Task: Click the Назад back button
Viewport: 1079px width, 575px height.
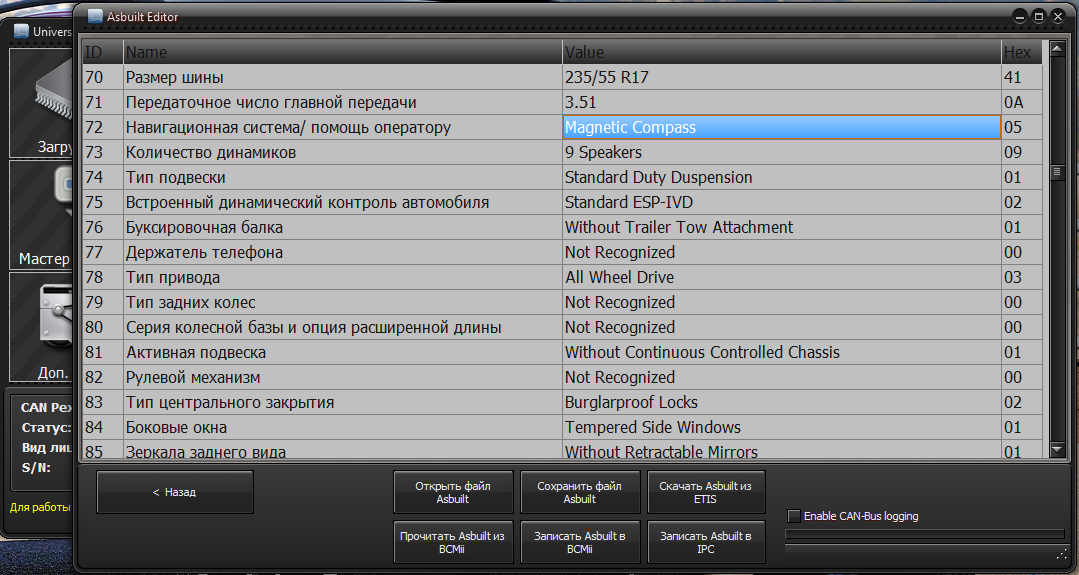Action: point(174,492)
